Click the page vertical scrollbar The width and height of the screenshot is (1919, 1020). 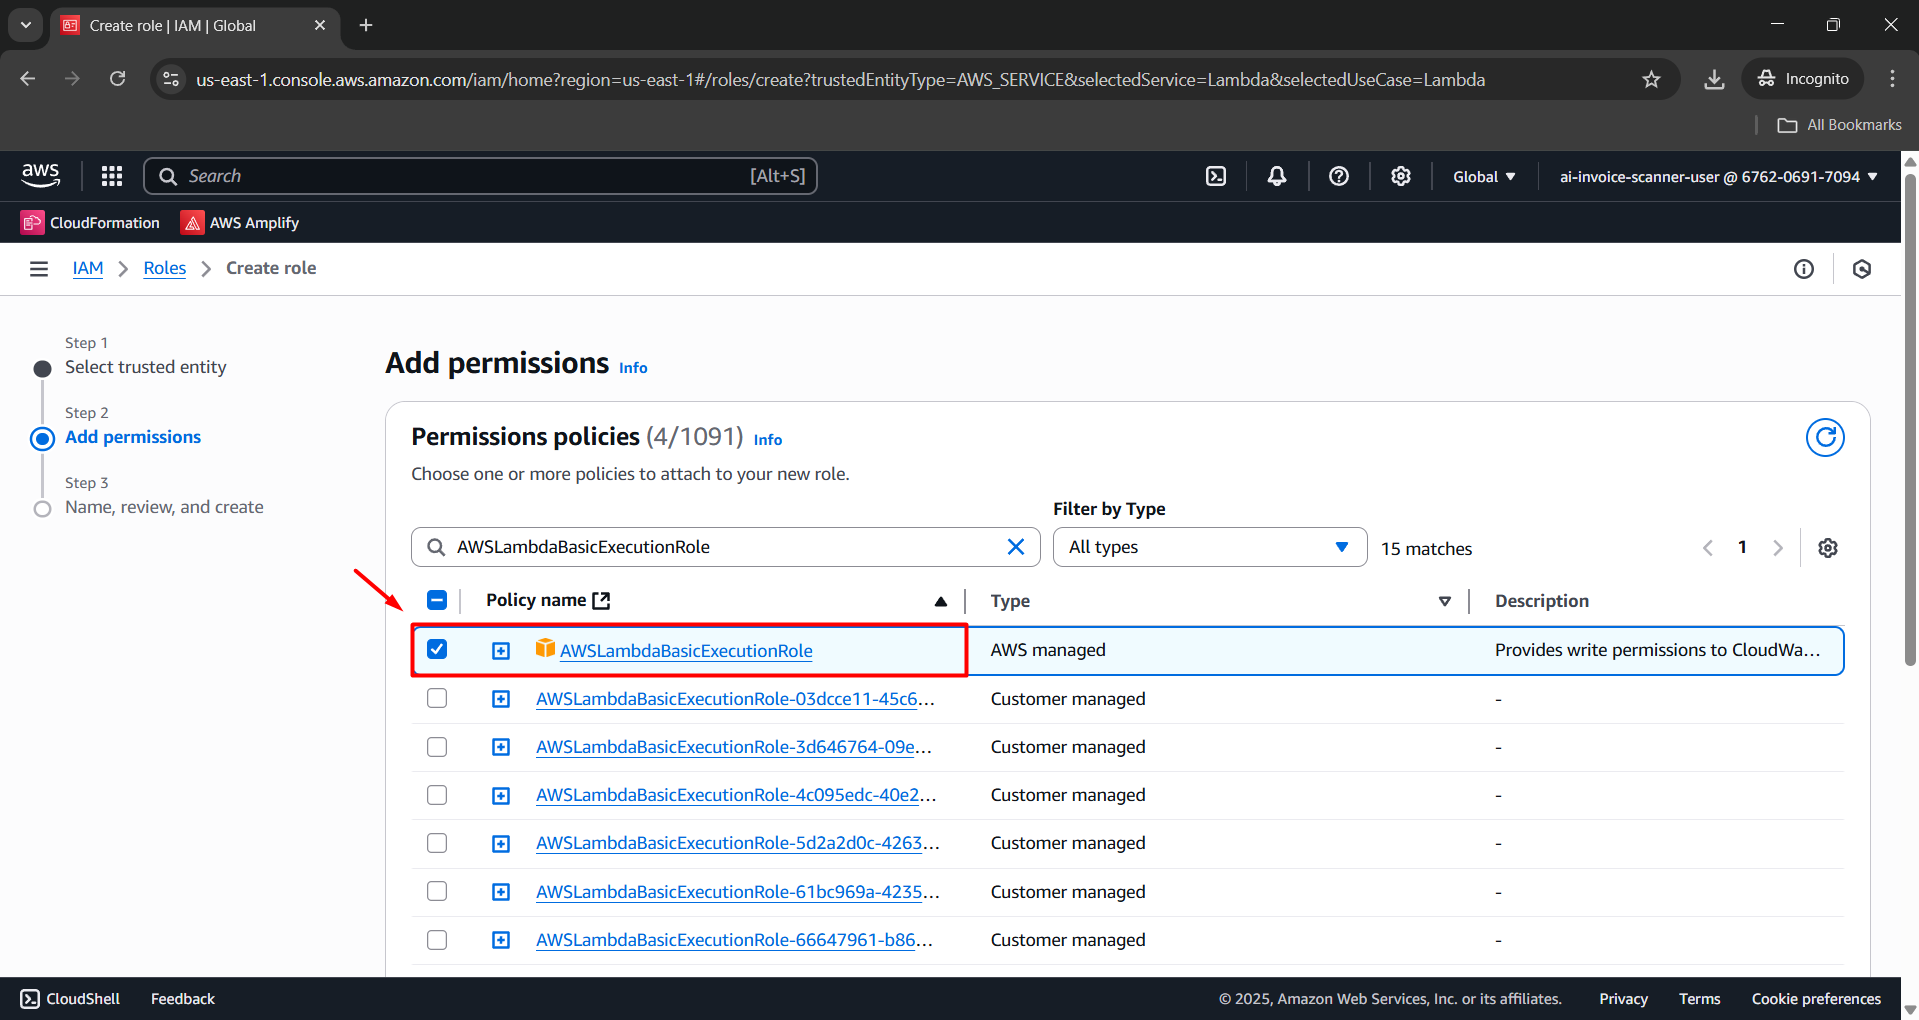click(1909, 420)
